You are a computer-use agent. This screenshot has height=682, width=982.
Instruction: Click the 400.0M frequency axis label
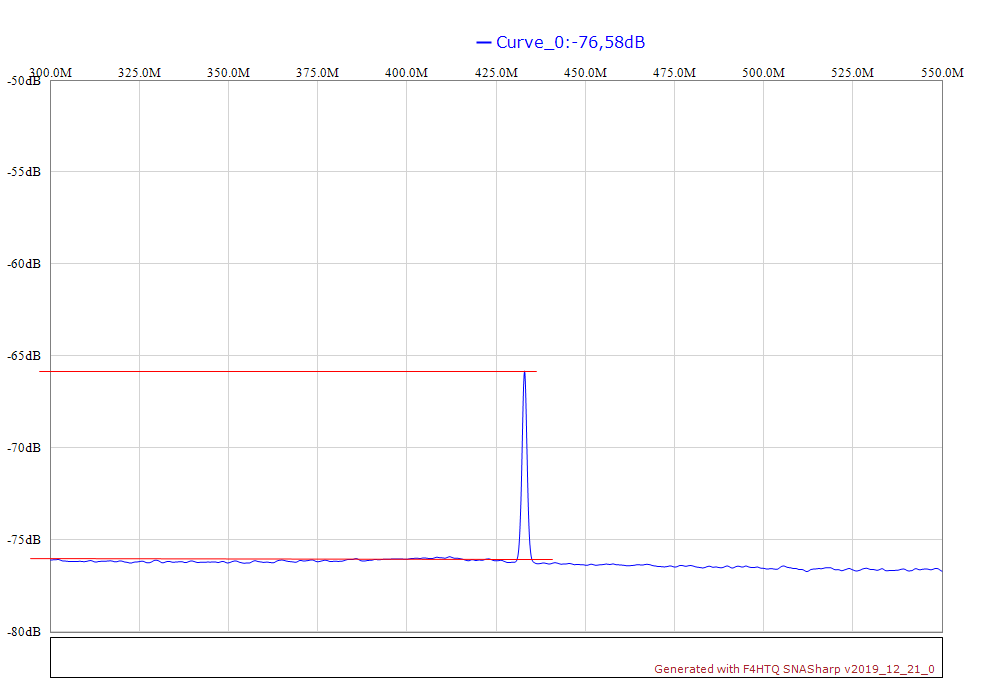tap(407, 73)
